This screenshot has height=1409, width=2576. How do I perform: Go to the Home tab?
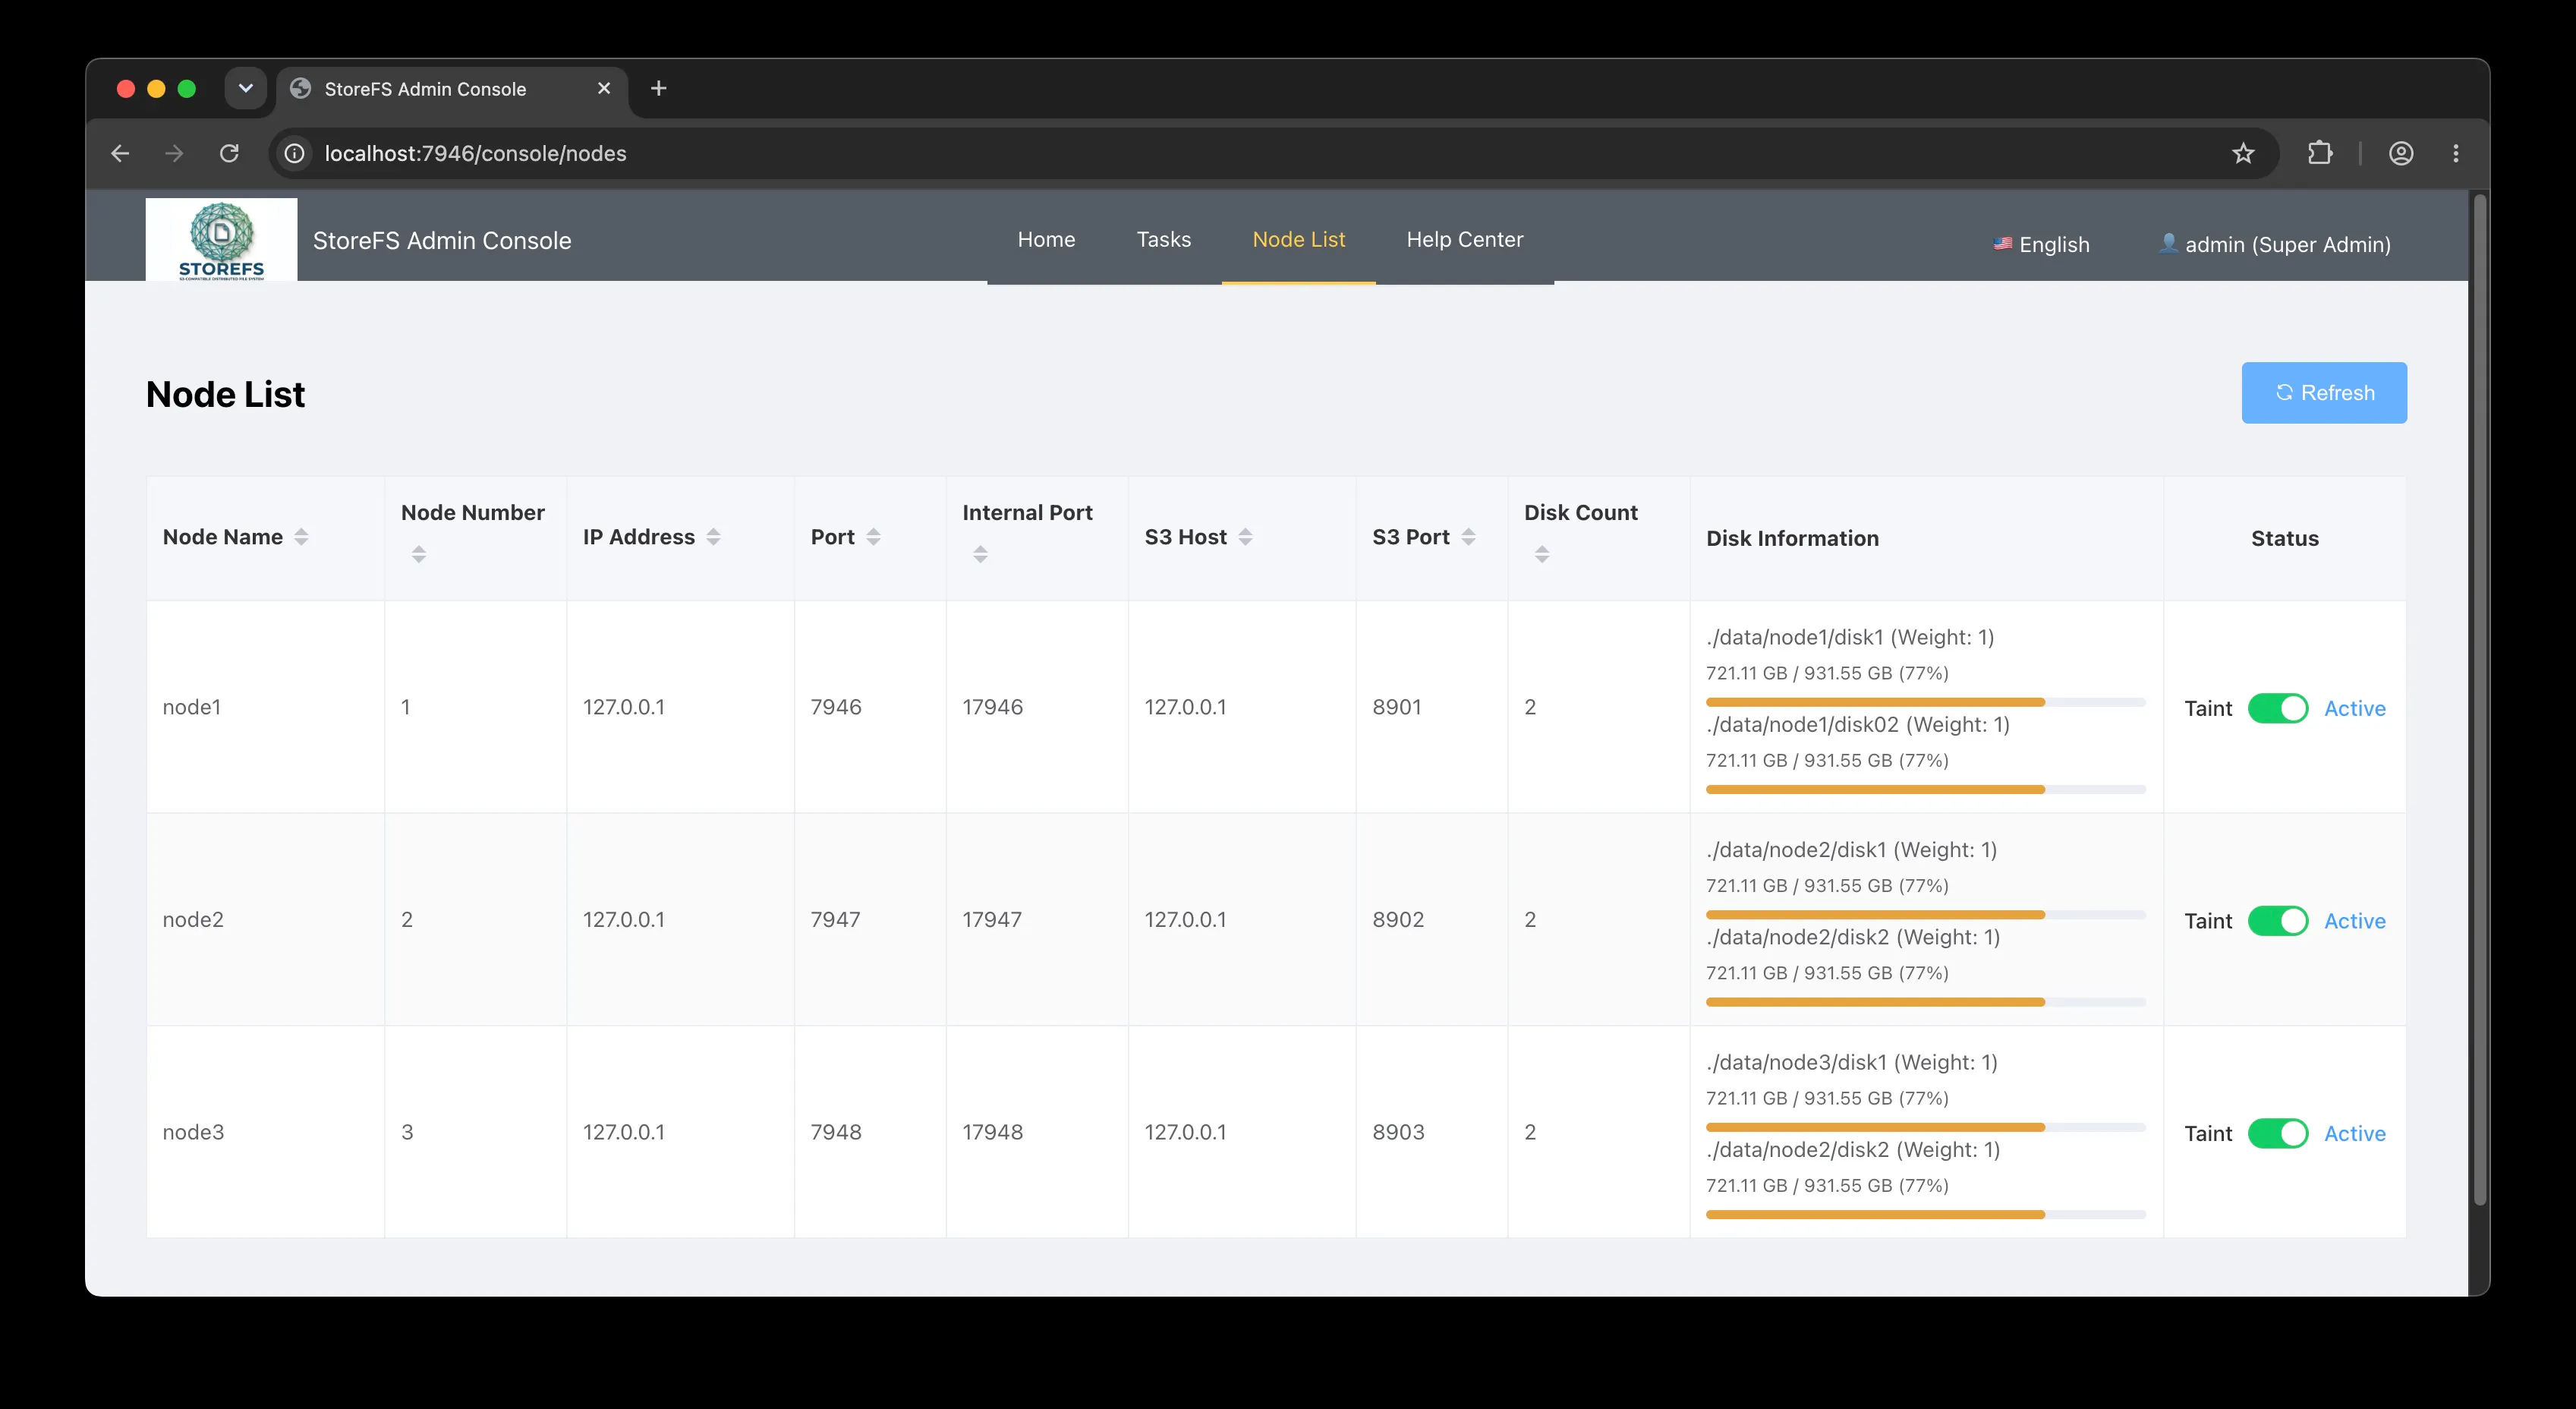[1046, 239]
